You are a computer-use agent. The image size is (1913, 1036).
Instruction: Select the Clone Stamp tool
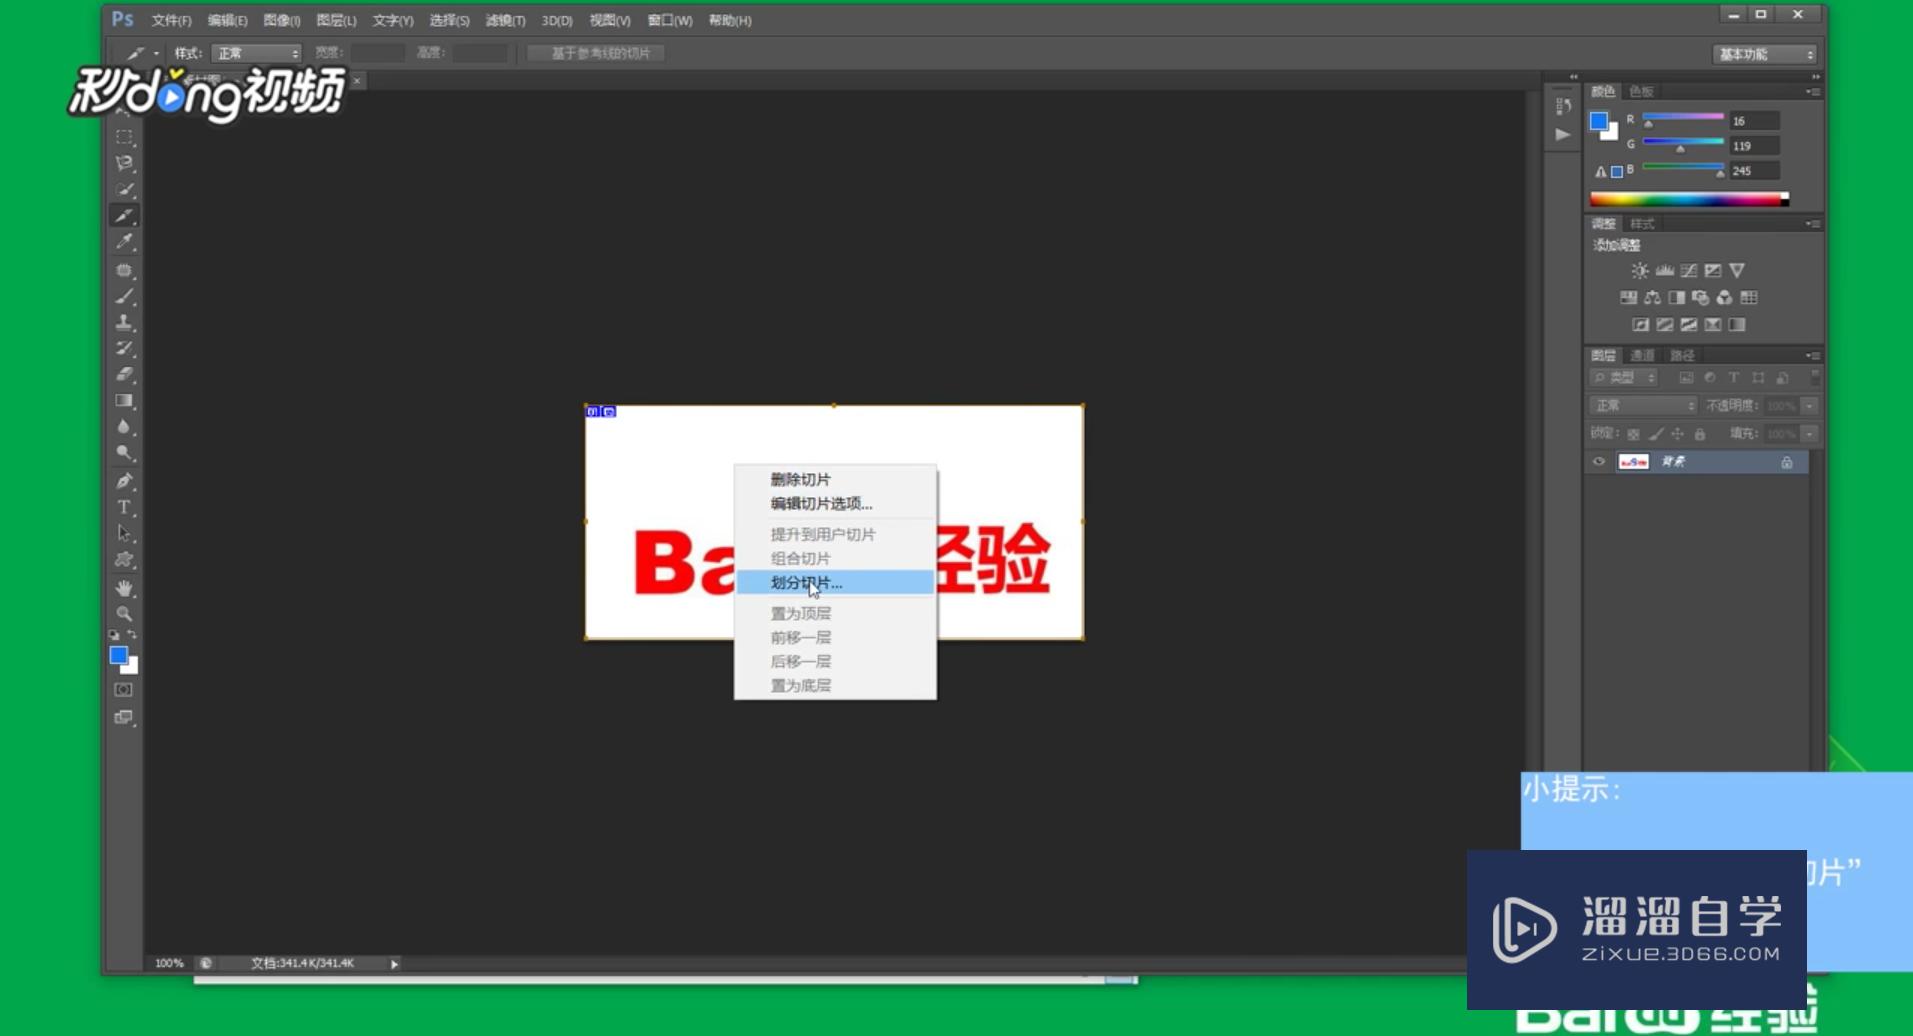pos(124,322)
